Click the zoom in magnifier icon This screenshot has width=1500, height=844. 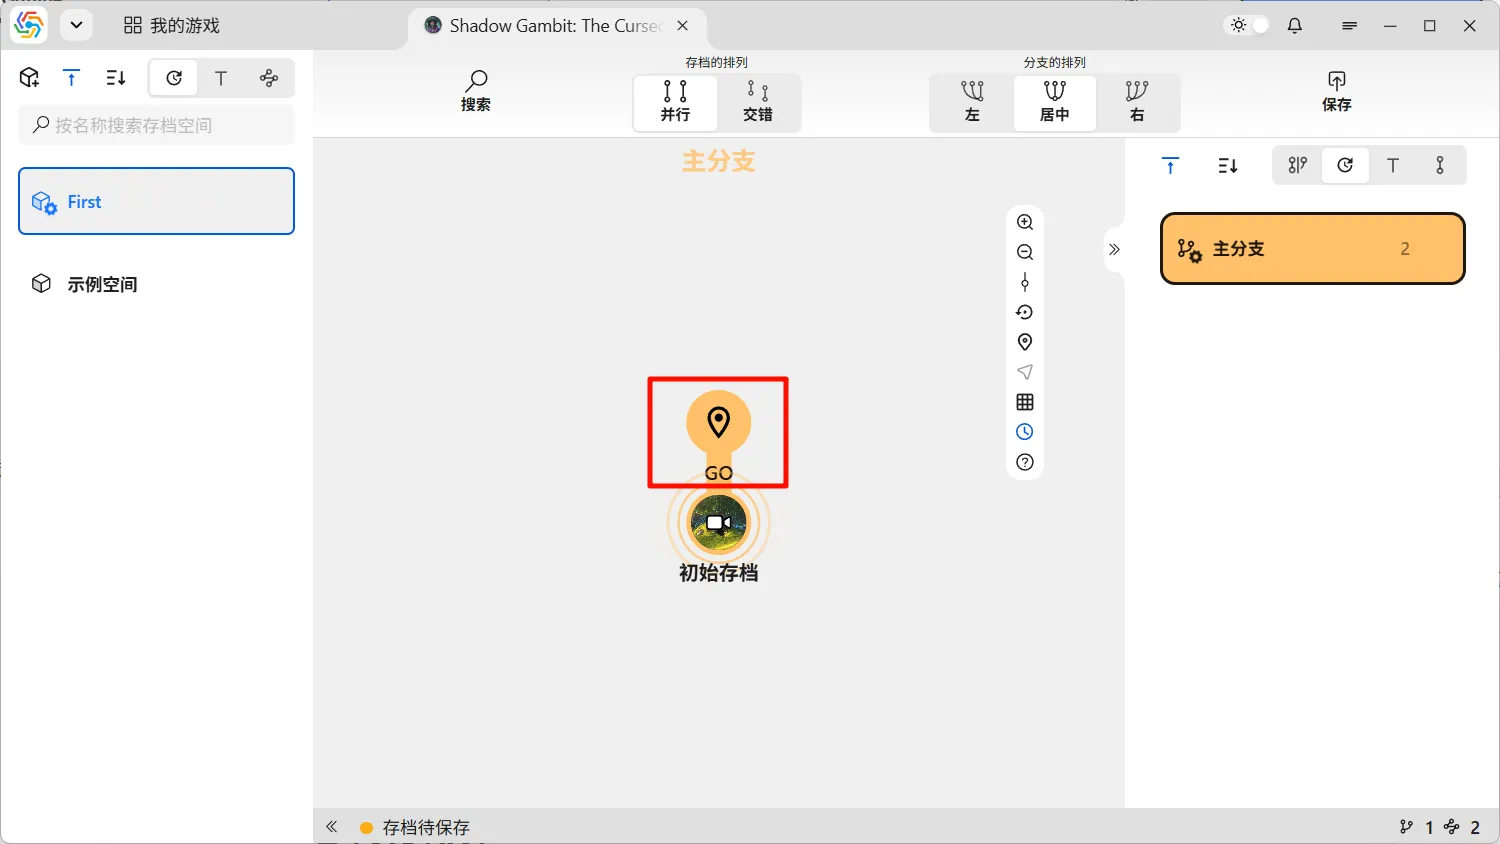[1024, 222]
